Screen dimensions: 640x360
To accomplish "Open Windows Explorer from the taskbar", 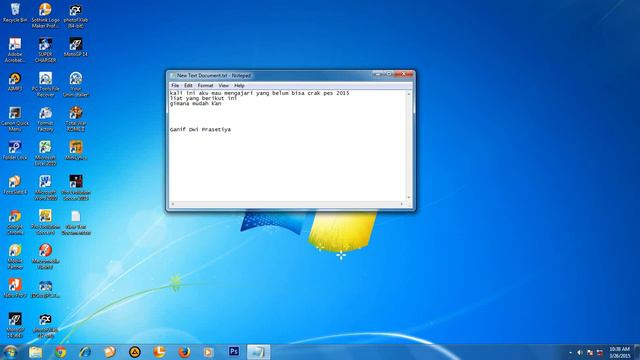I will click(36, 352).
